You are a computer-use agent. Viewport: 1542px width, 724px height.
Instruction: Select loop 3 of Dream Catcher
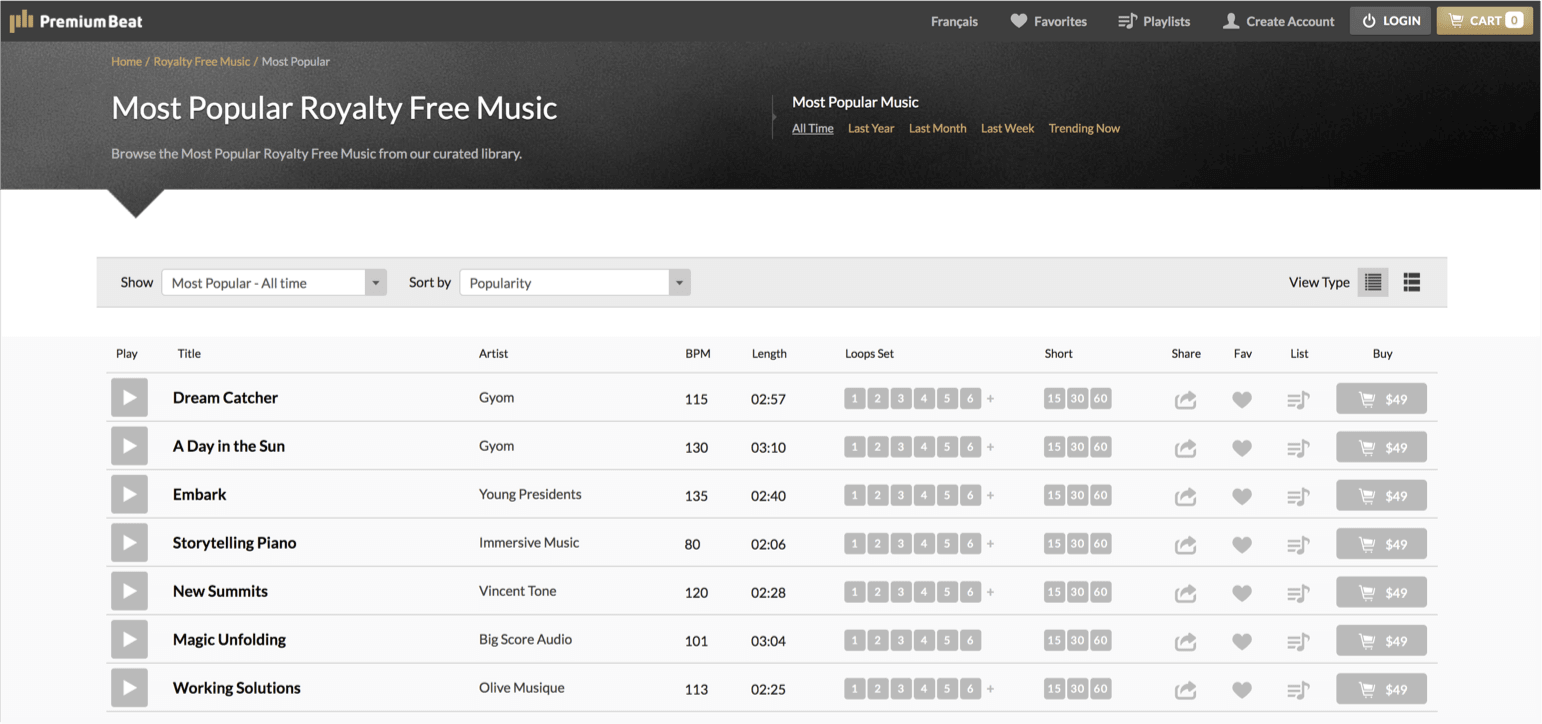[x=900, y=398]
